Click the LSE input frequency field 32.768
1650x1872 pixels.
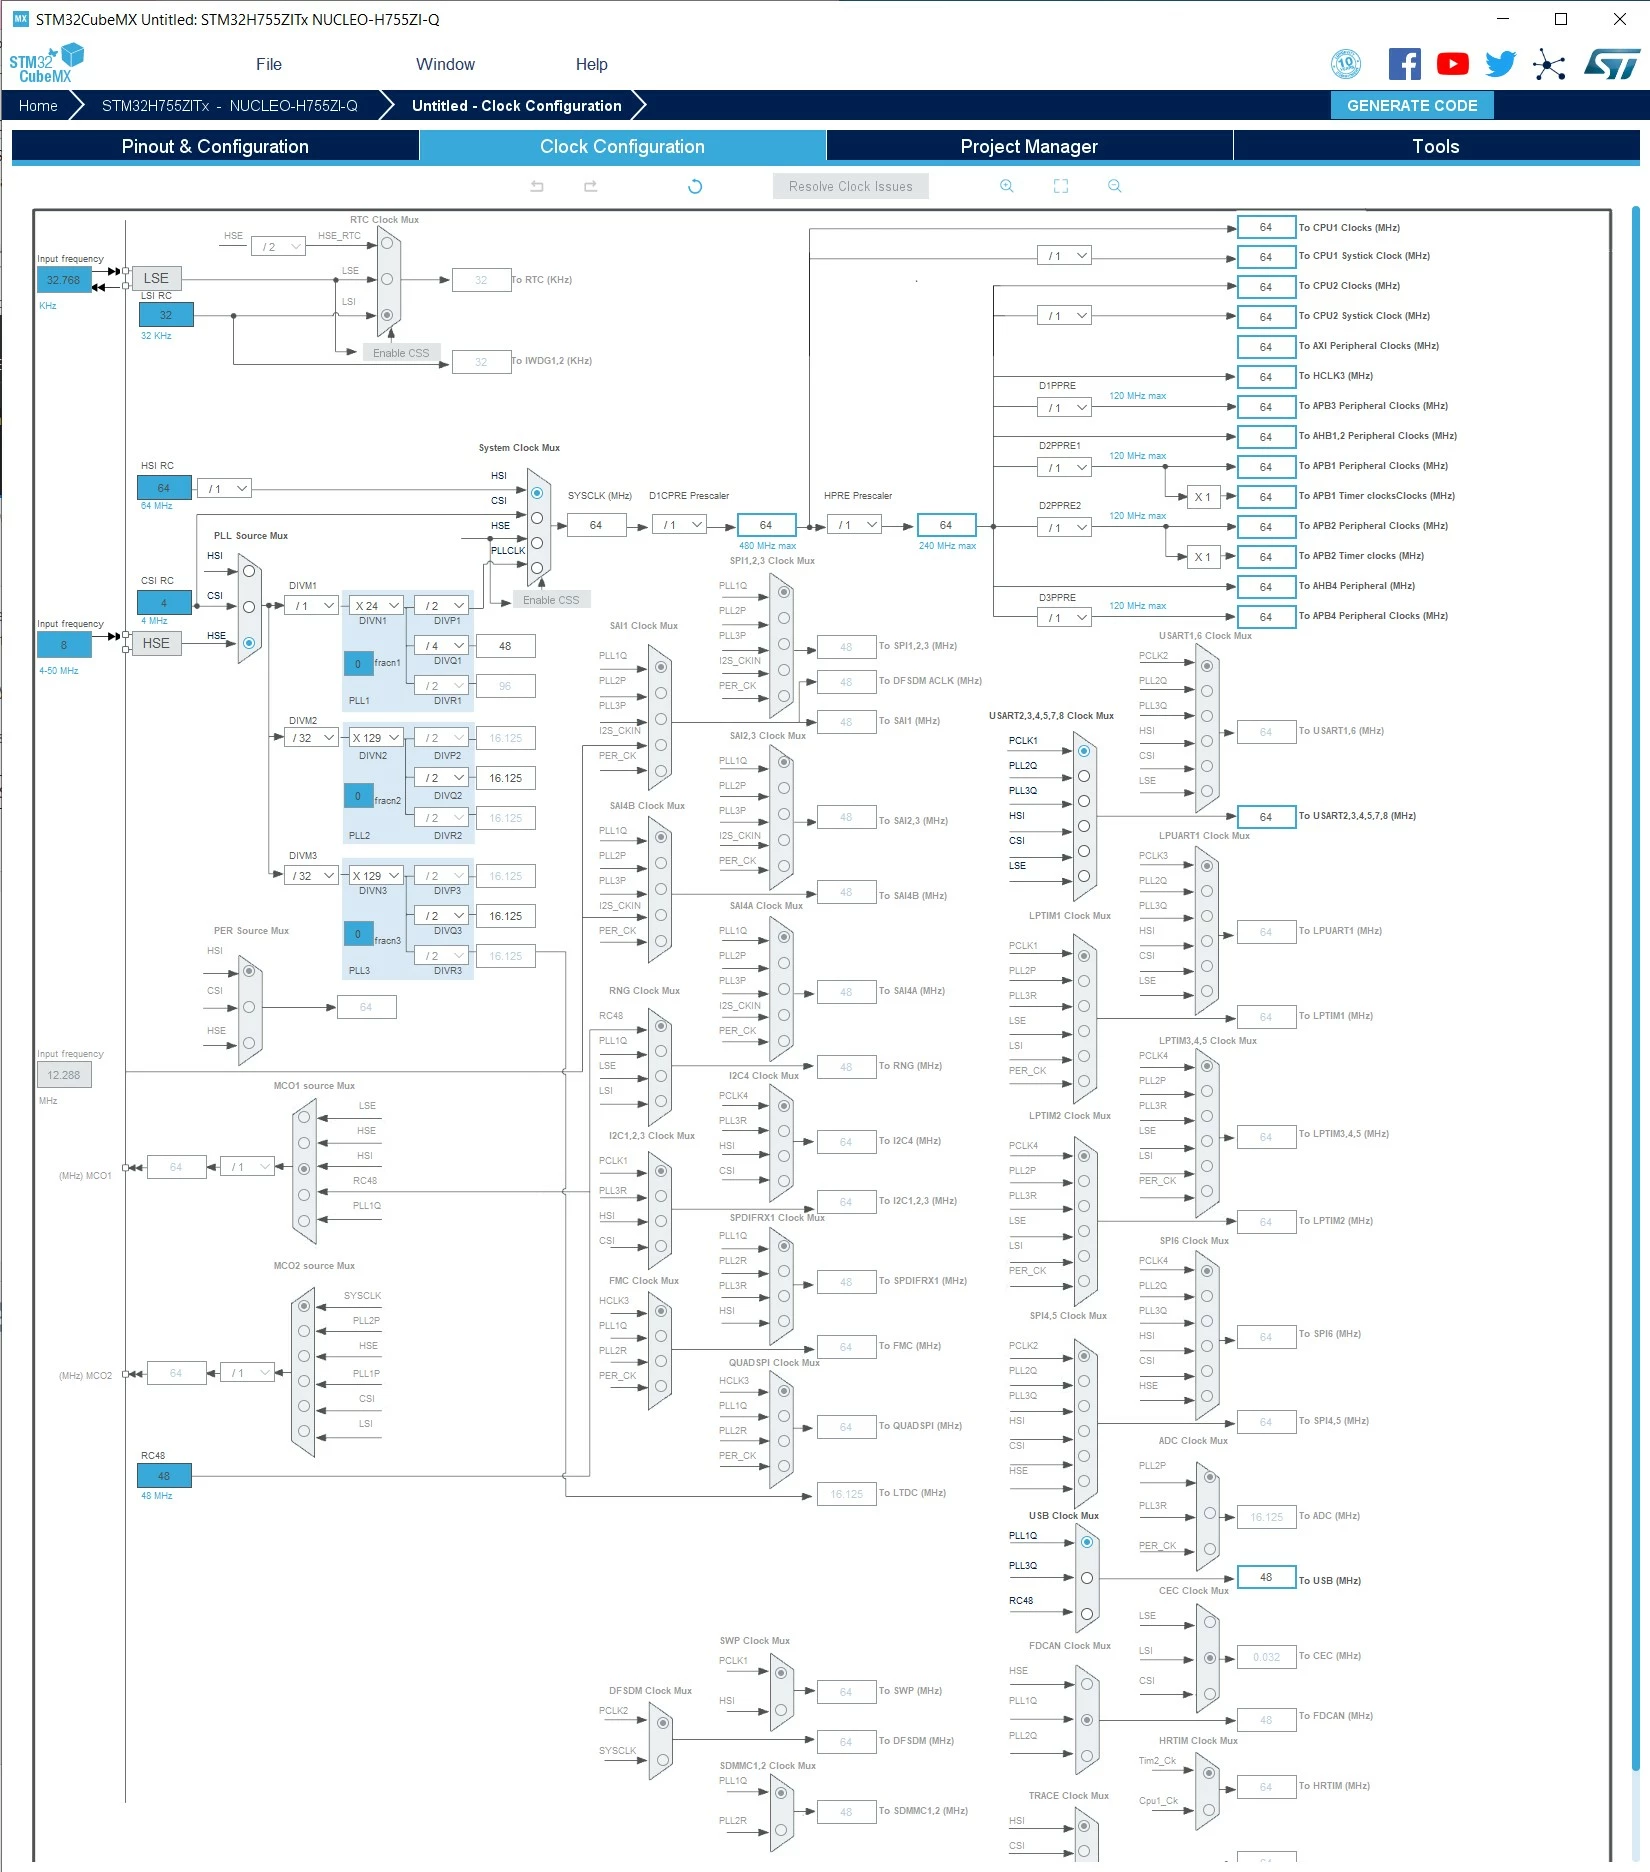coord(64,280)
